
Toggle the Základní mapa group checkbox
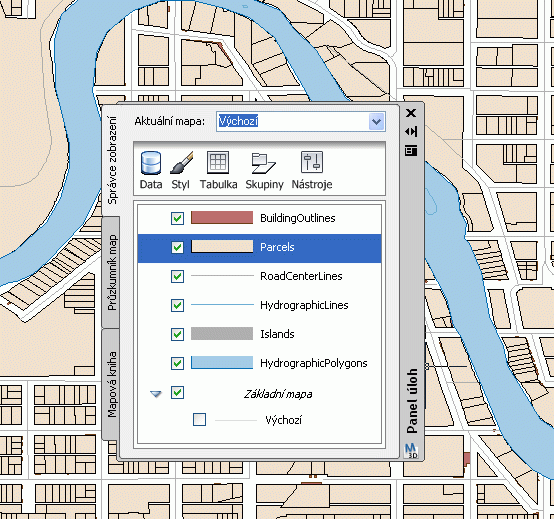point(177,392)
